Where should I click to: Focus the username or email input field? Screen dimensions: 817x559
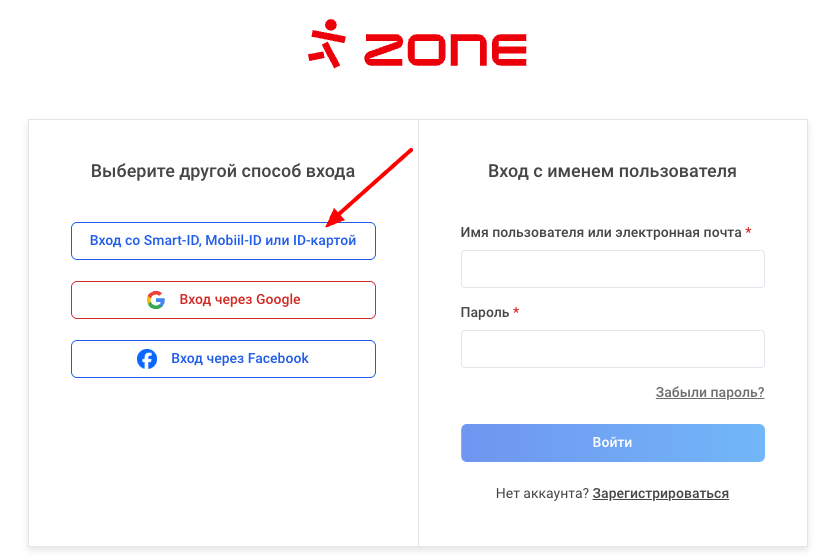pos(613,269)
